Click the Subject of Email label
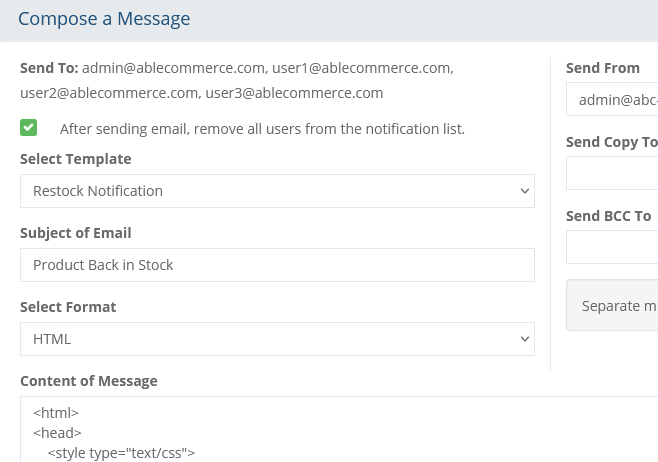This screenshot has width=658, height=462. tap(76, 233)
